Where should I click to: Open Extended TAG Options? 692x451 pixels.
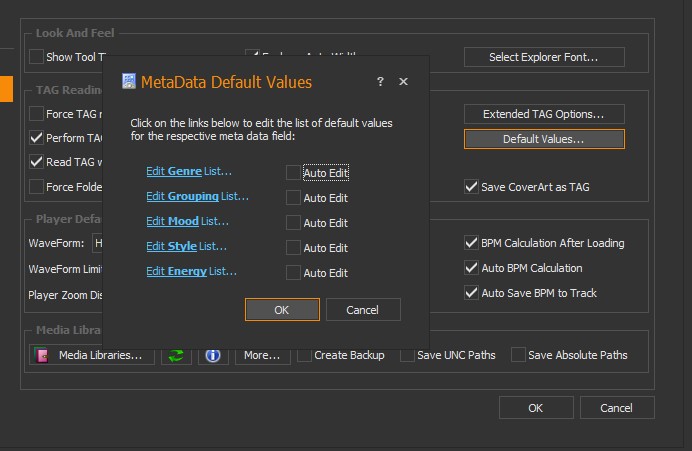click(x=544, y=114)
